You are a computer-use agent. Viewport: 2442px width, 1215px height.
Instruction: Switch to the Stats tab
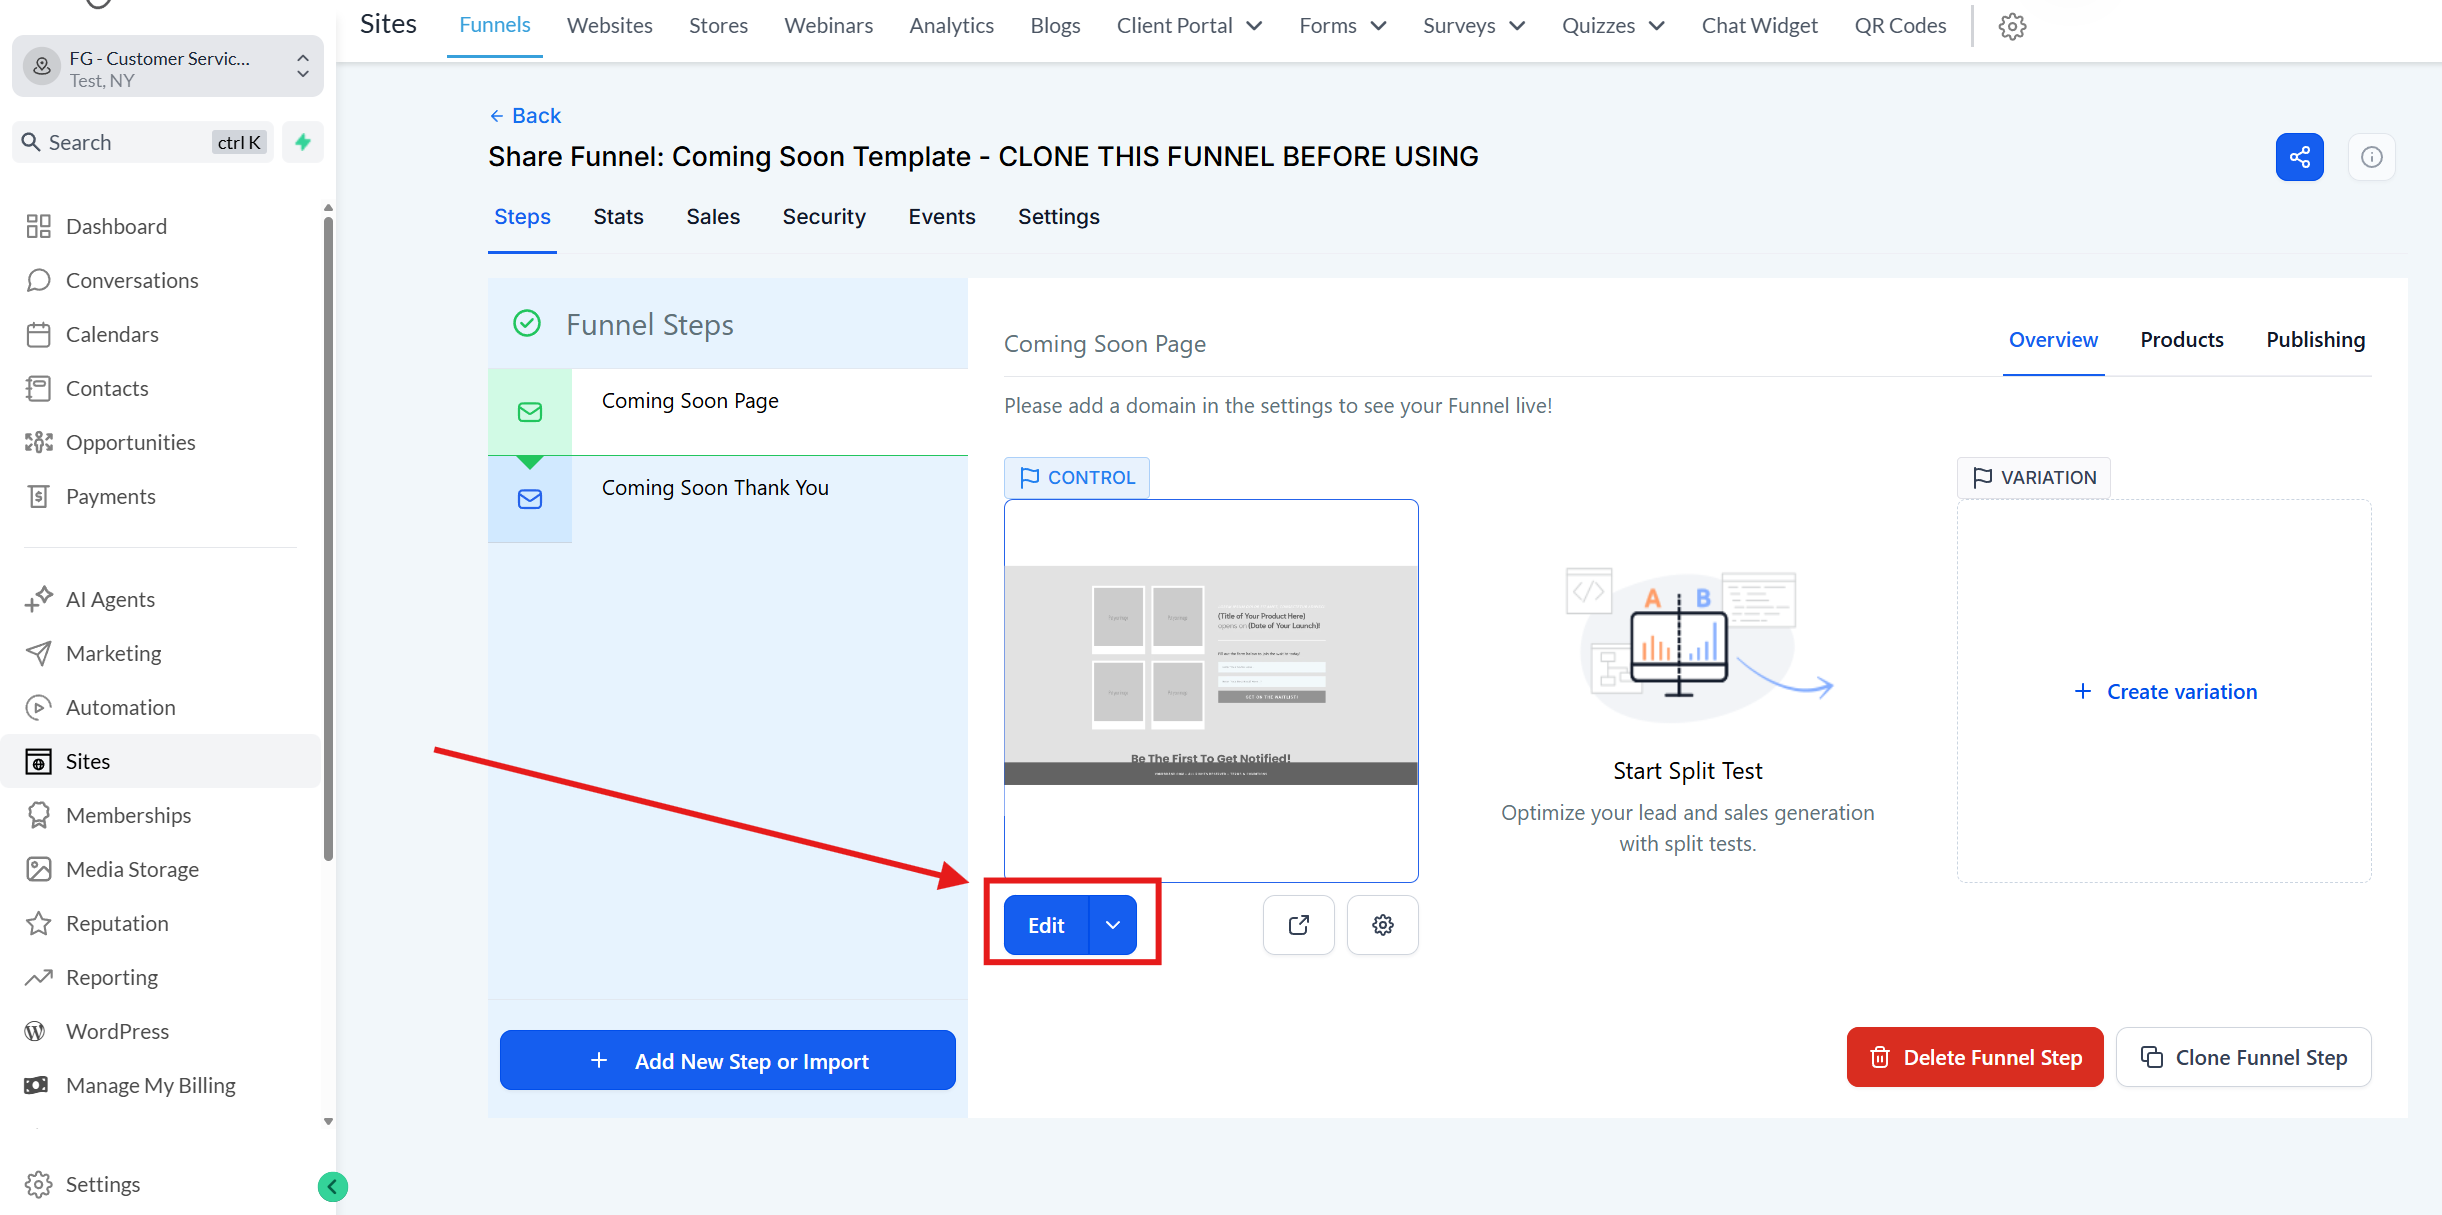click(x=618, y=217)
